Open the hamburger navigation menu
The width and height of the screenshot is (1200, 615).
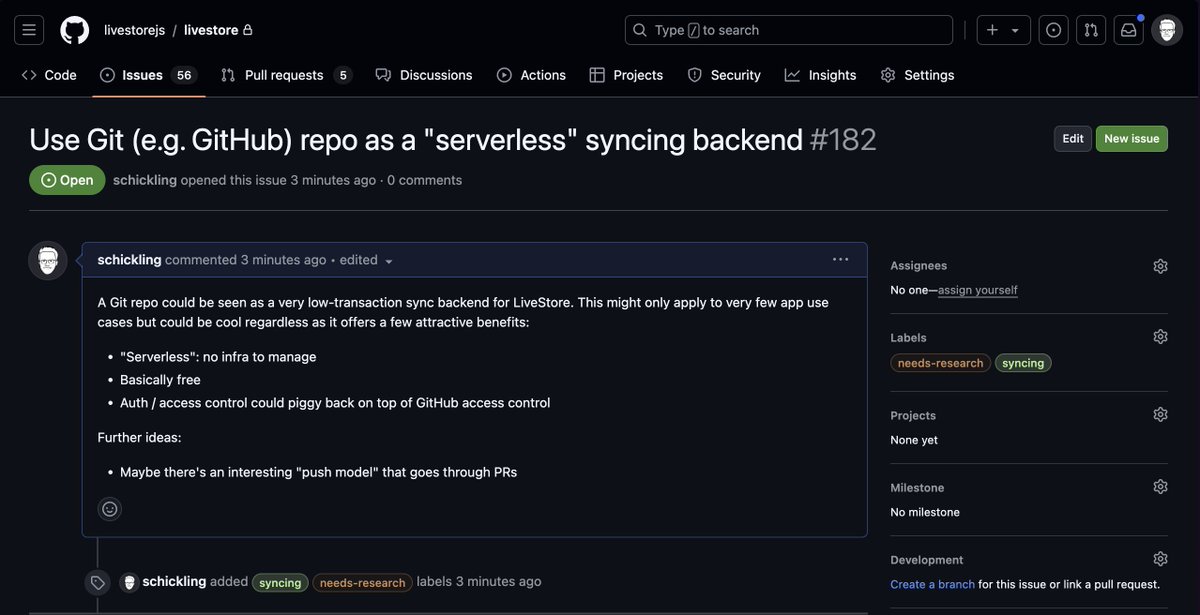click(x=29, y=30)
